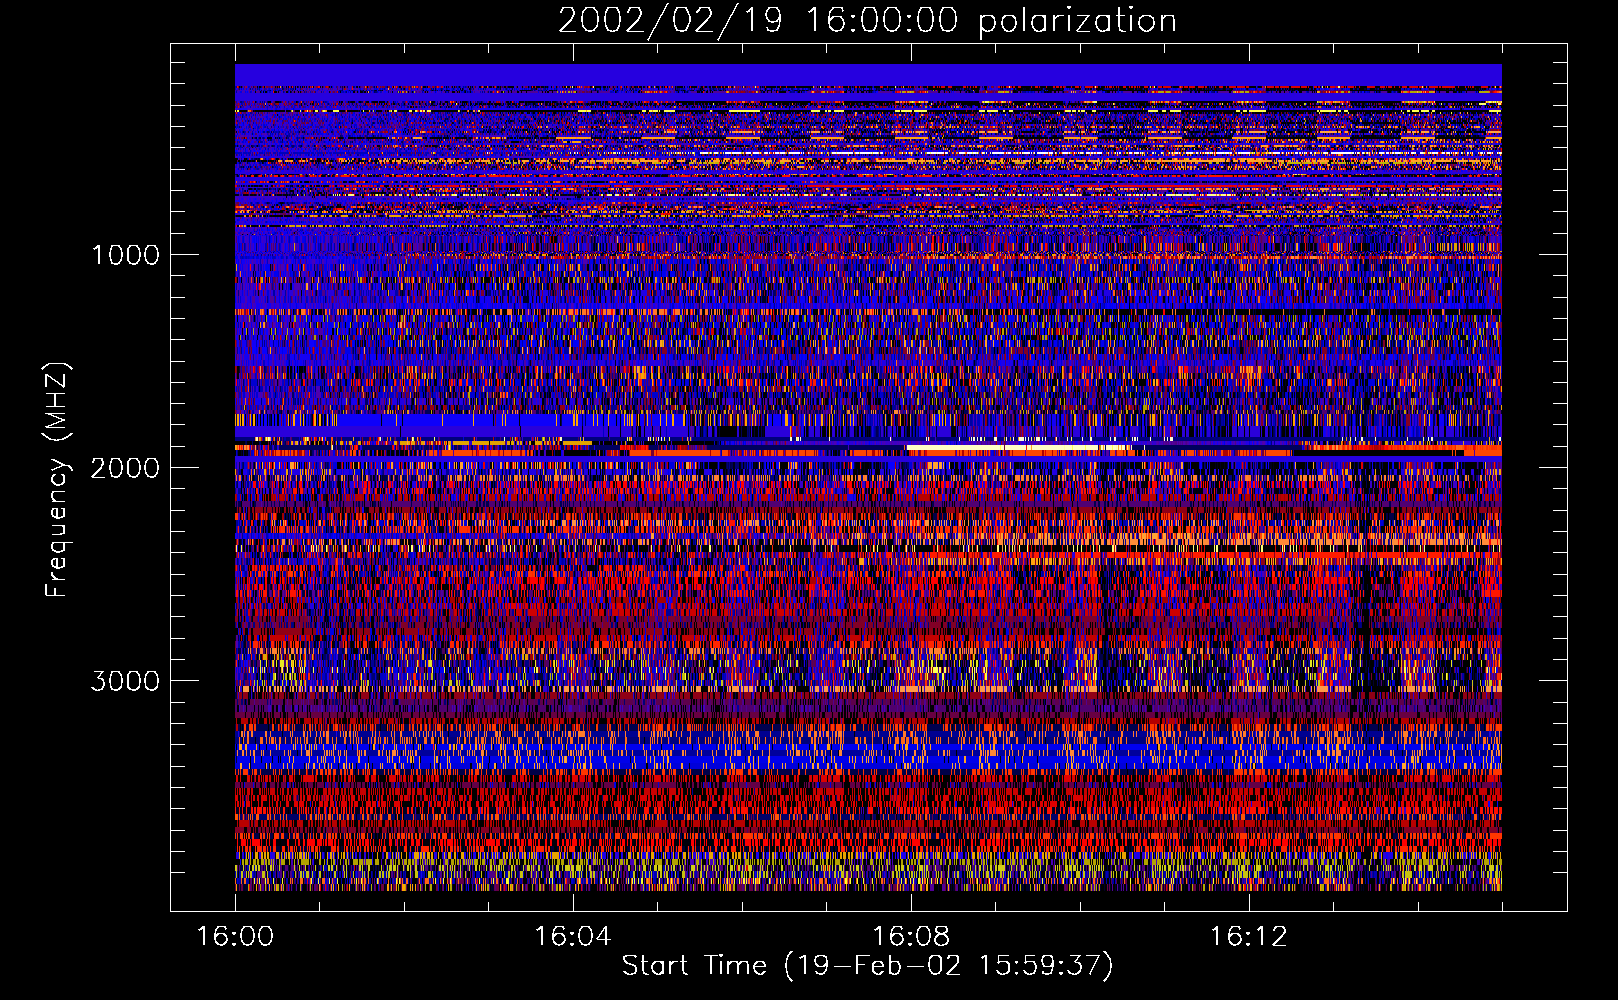Click the 2000 frequency tick label
Image resolution: width=1618 pixels, height=1000 pixels.
tap(125, 468)
